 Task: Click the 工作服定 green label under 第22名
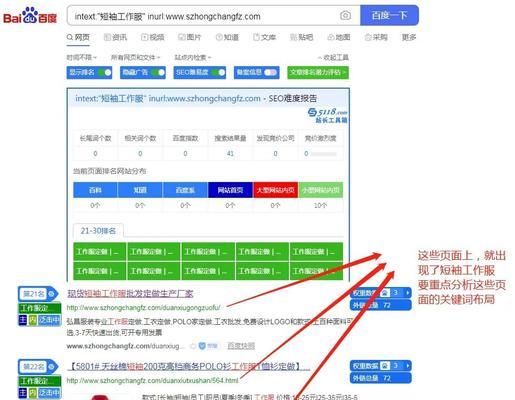[x=40, y=381]
